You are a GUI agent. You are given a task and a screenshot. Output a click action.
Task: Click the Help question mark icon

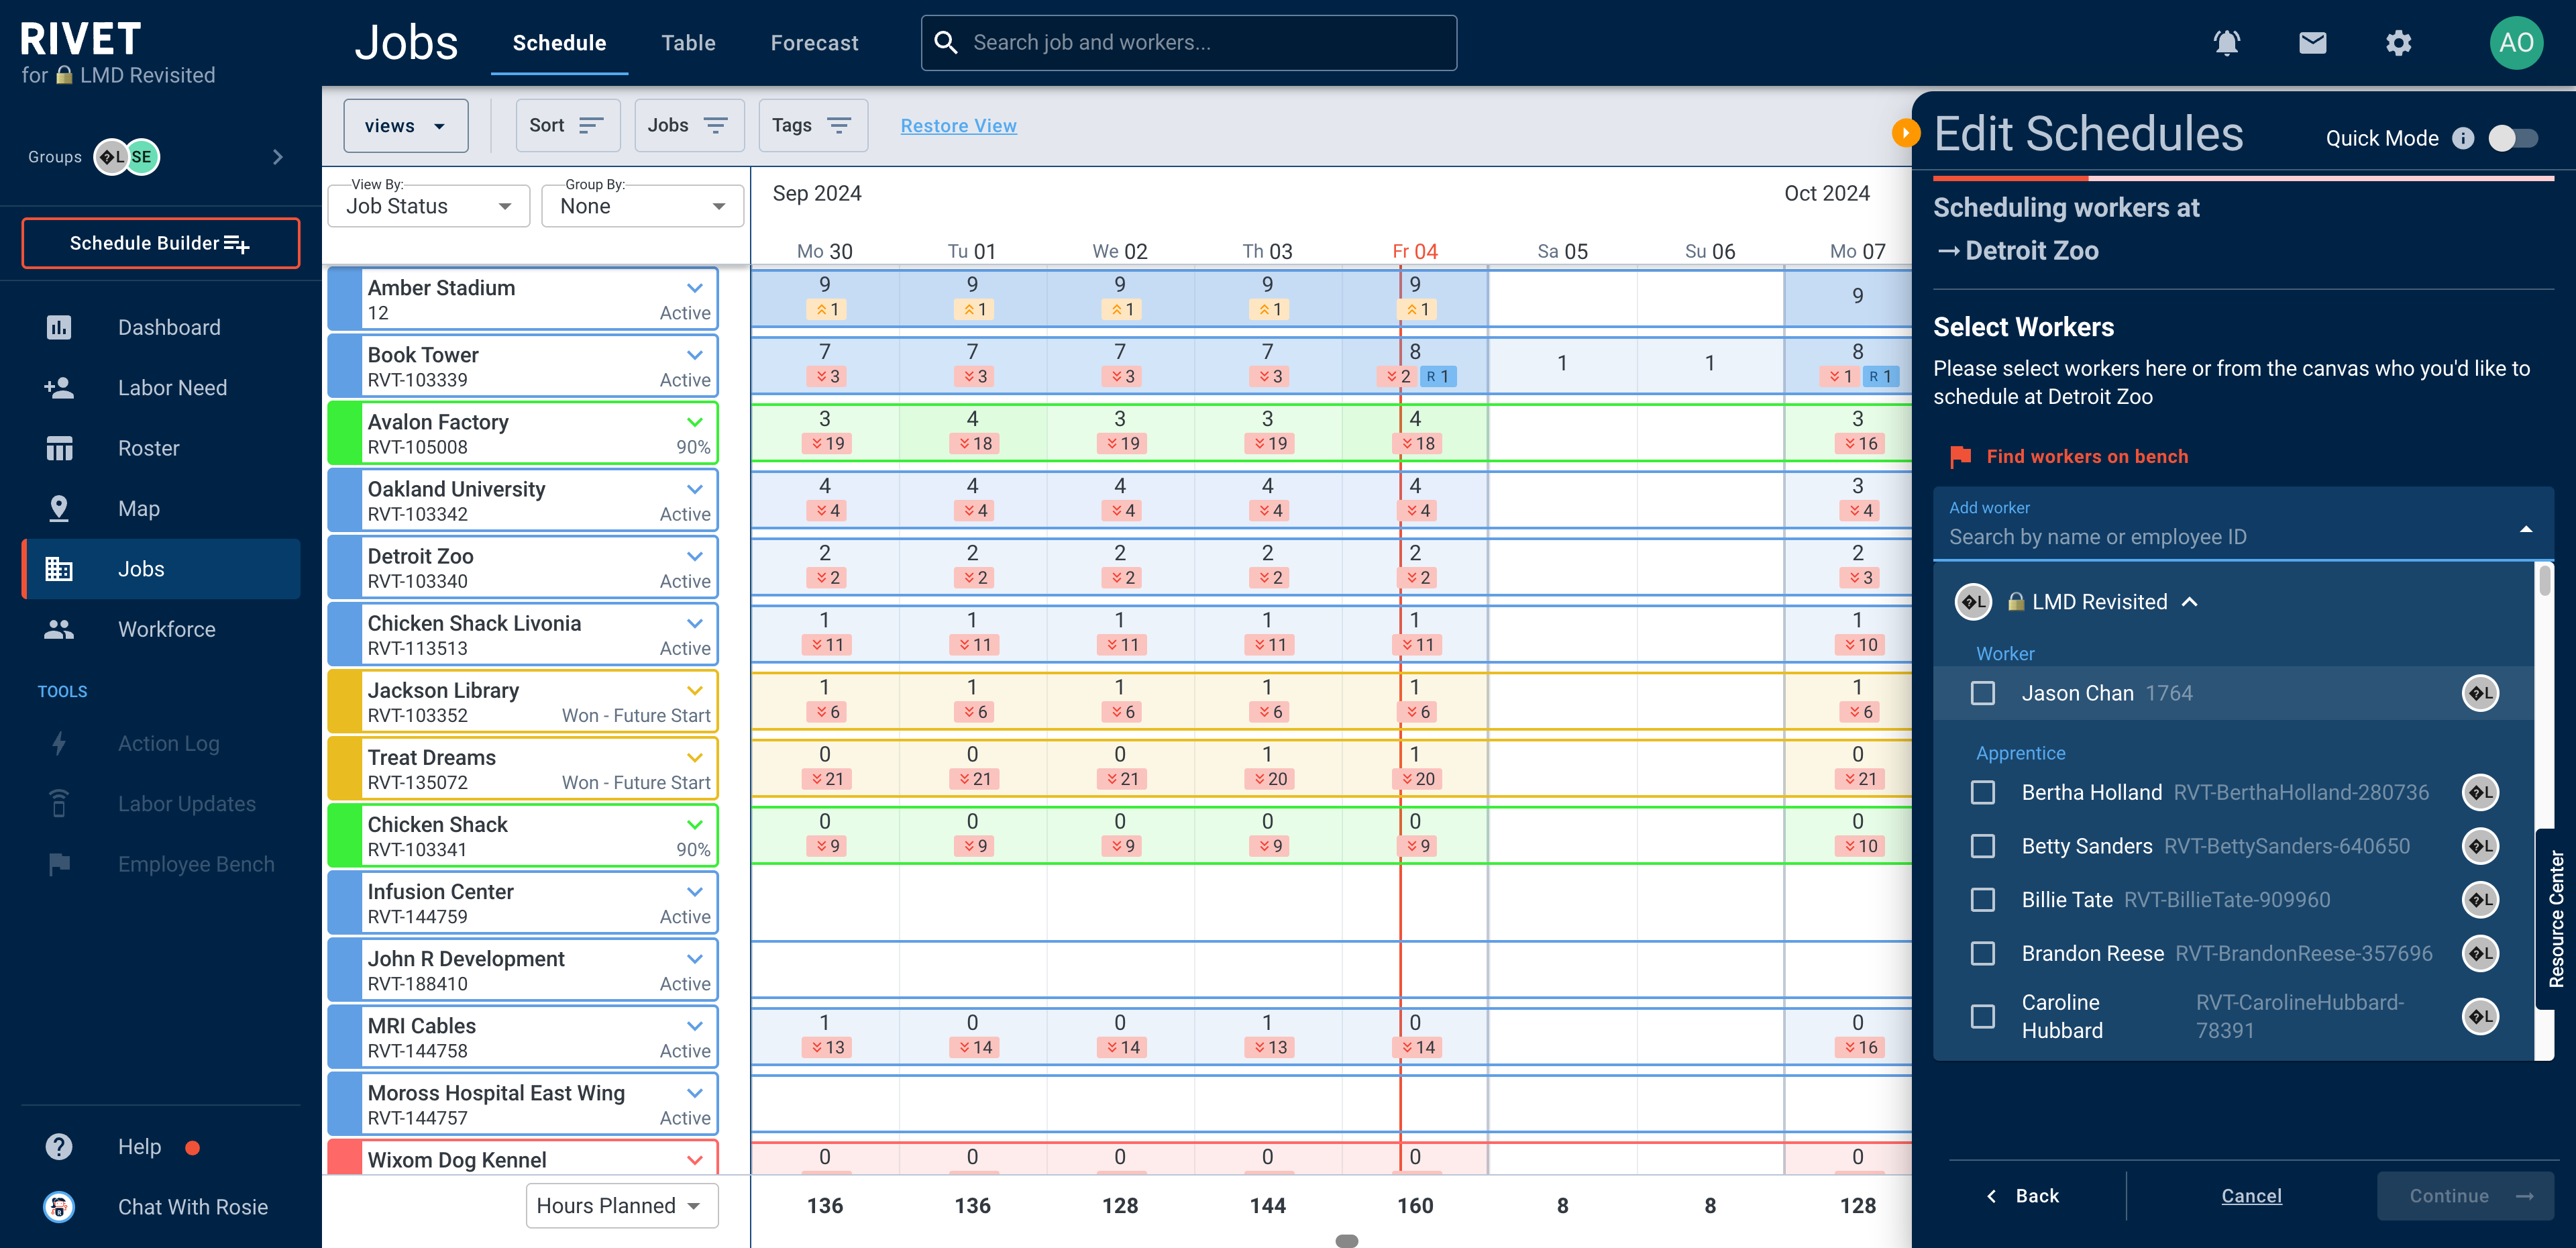coord(59,1146)
